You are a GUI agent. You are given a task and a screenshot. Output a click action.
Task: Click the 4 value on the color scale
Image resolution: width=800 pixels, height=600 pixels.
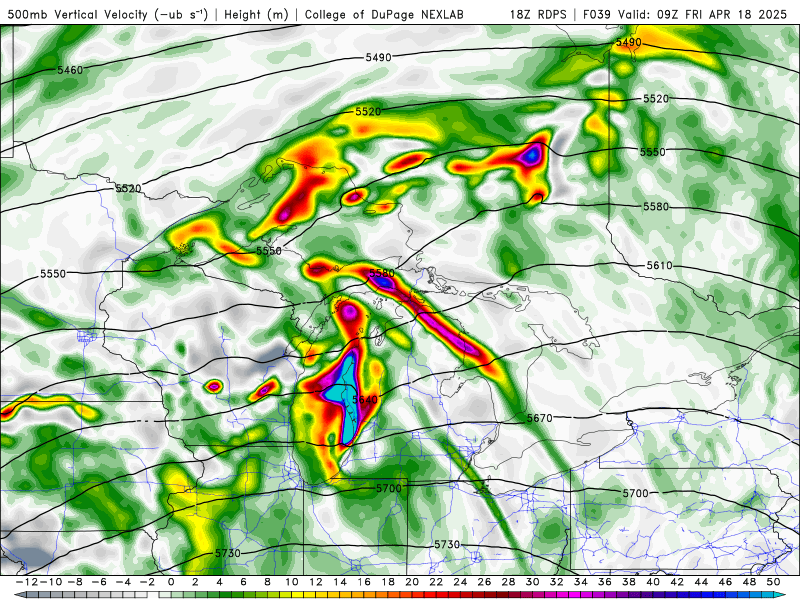[x=219, y=582]
